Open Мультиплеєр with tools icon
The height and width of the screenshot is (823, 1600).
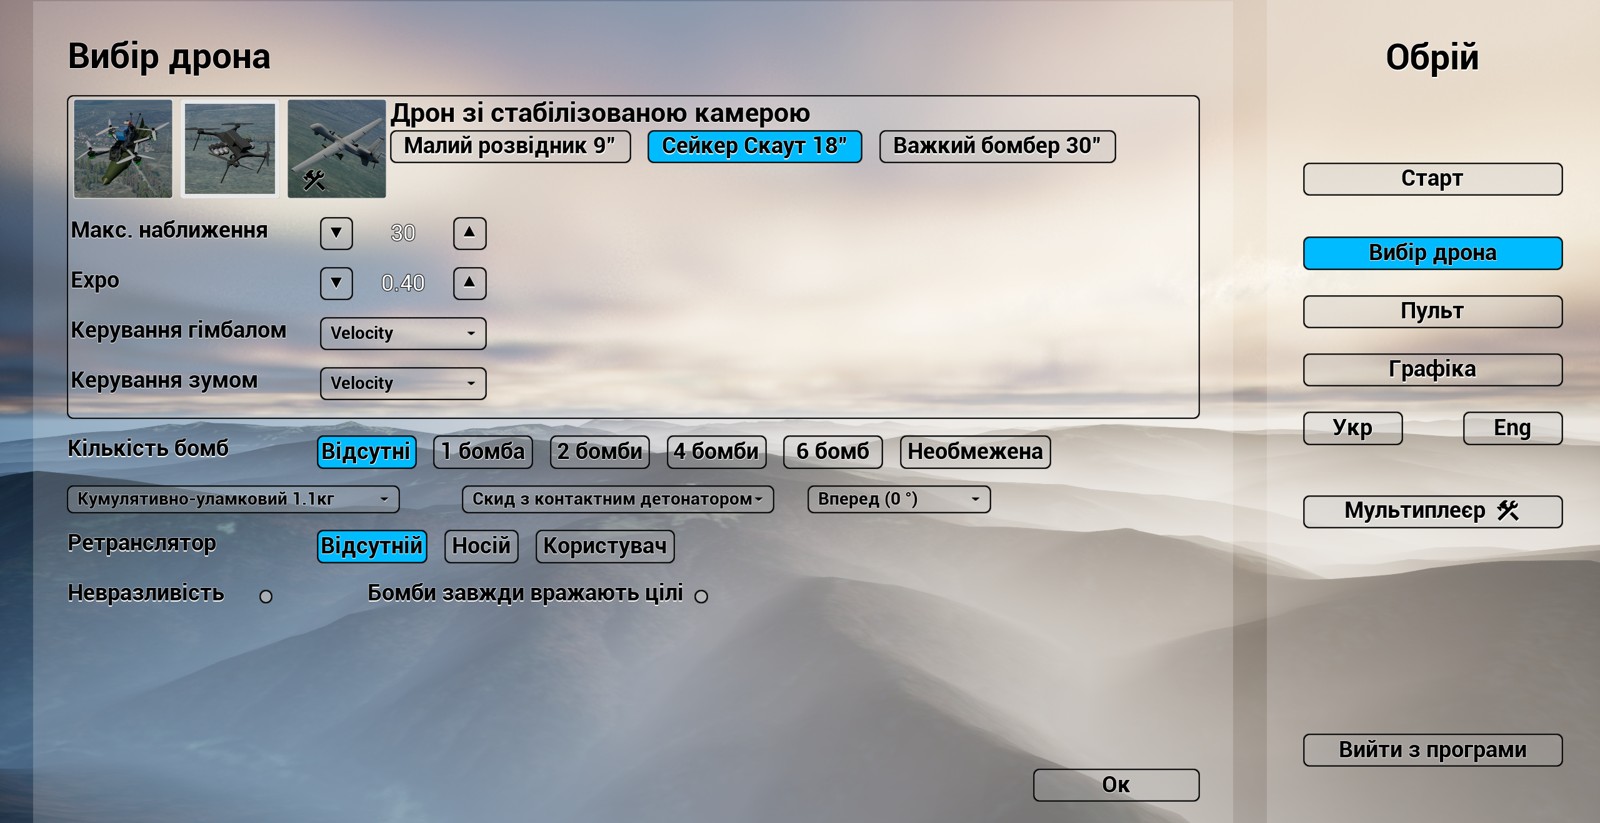[1432, 511]
